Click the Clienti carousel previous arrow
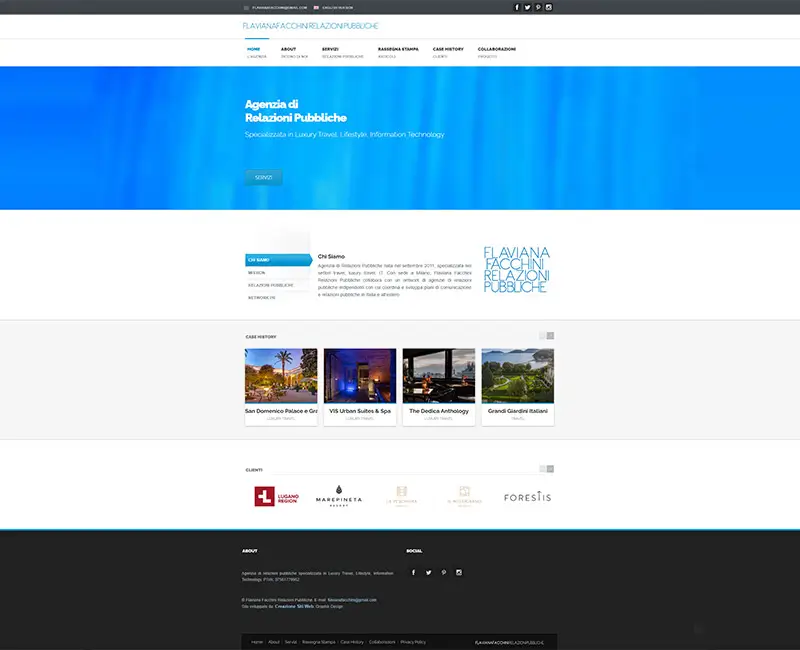The width and height of the screenshot is (800, 650). point(542,468)
